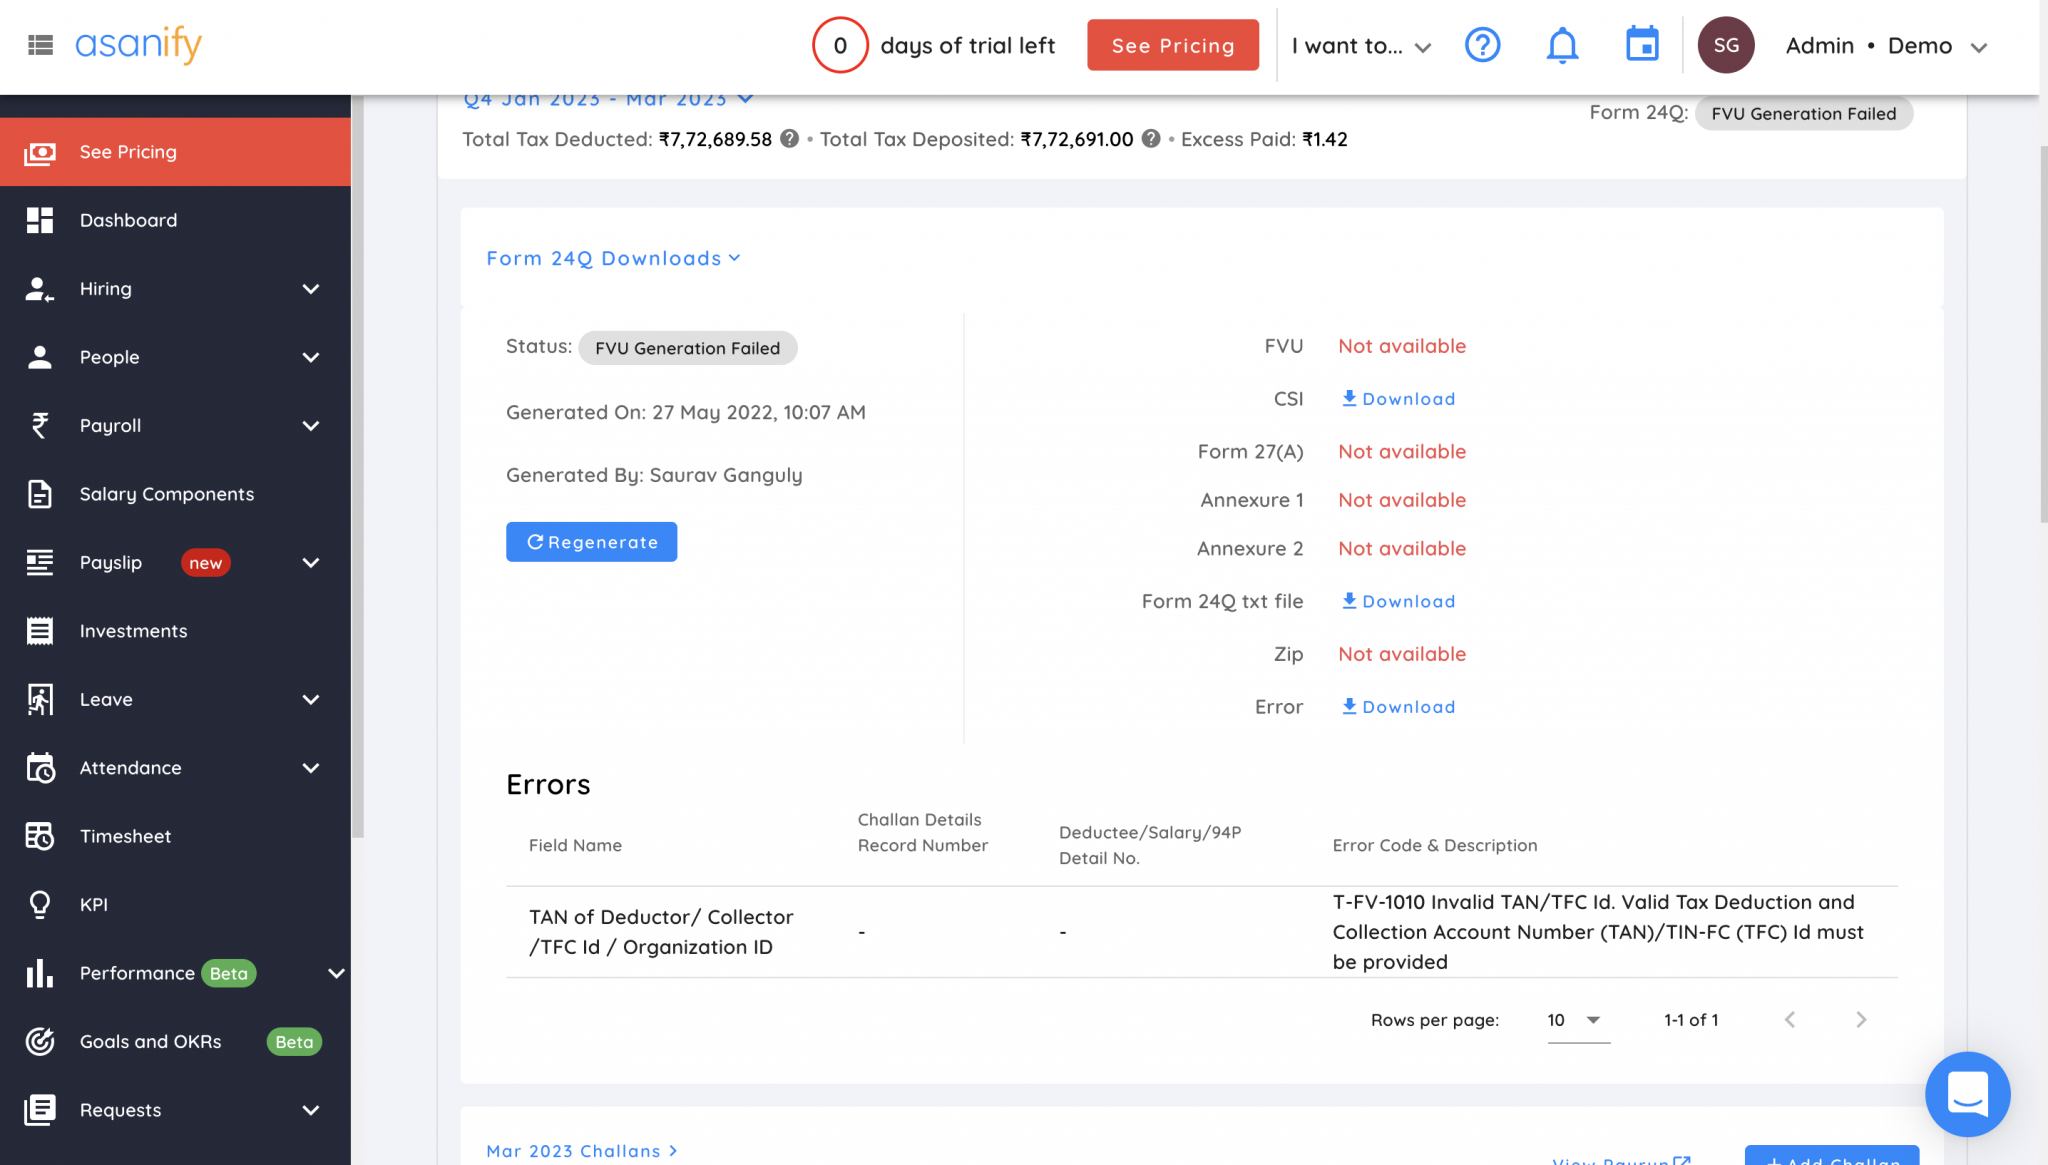The width and height of the screenshot is (2048, 1165).
Task: Open the calendar icon in the header
Action: pyautogui.click(x=1641, y=45)
